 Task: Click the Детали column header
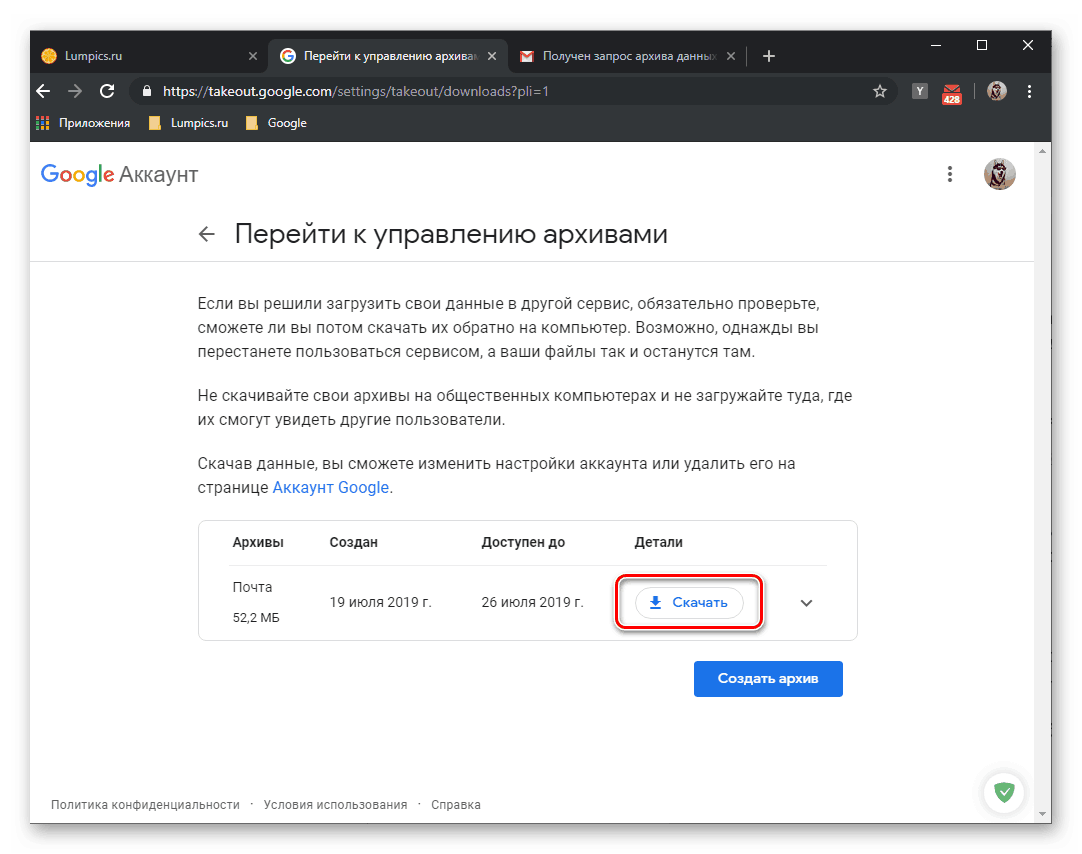pos(658,542)
